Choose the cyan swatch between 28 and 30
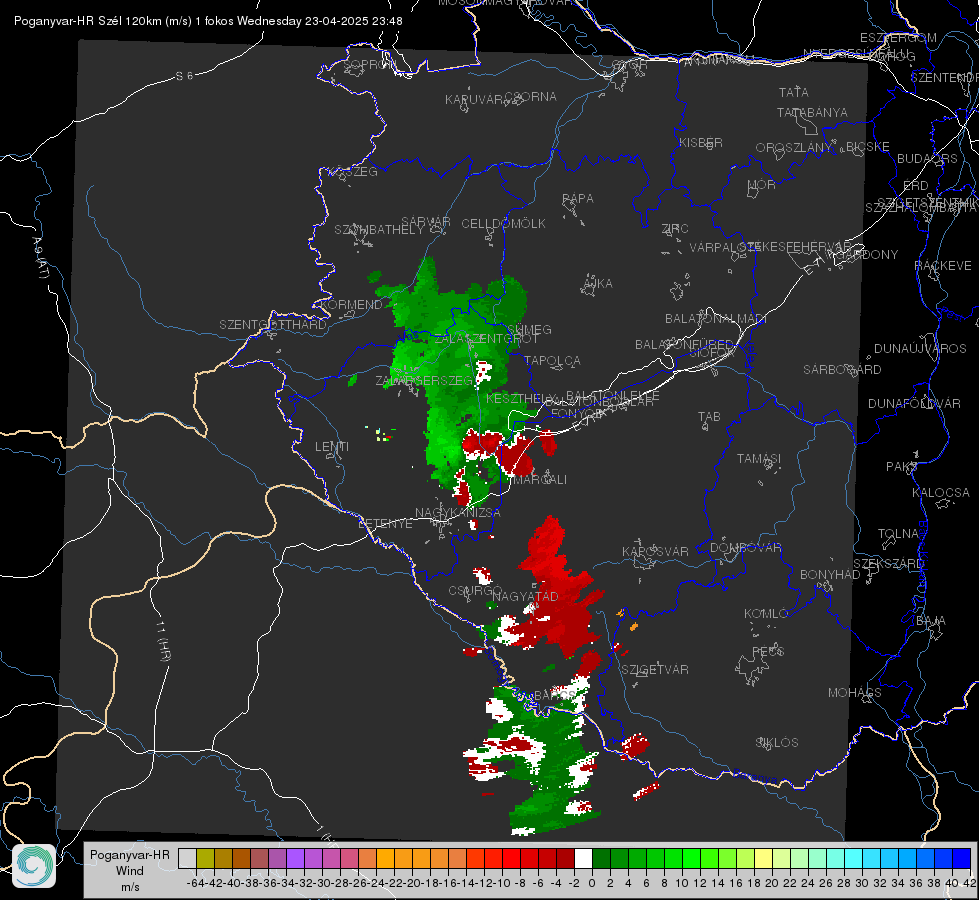Screen dimensions: 979x900 click(x=854, y=858)
